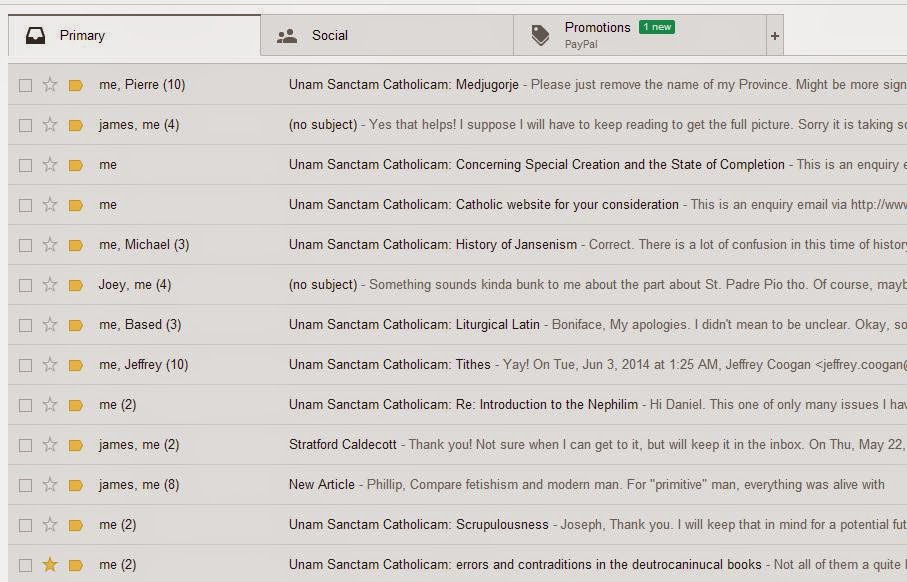Select the Medjugorje email checkbox
This screenshot has width=907, height=582.
coord(25,85)
